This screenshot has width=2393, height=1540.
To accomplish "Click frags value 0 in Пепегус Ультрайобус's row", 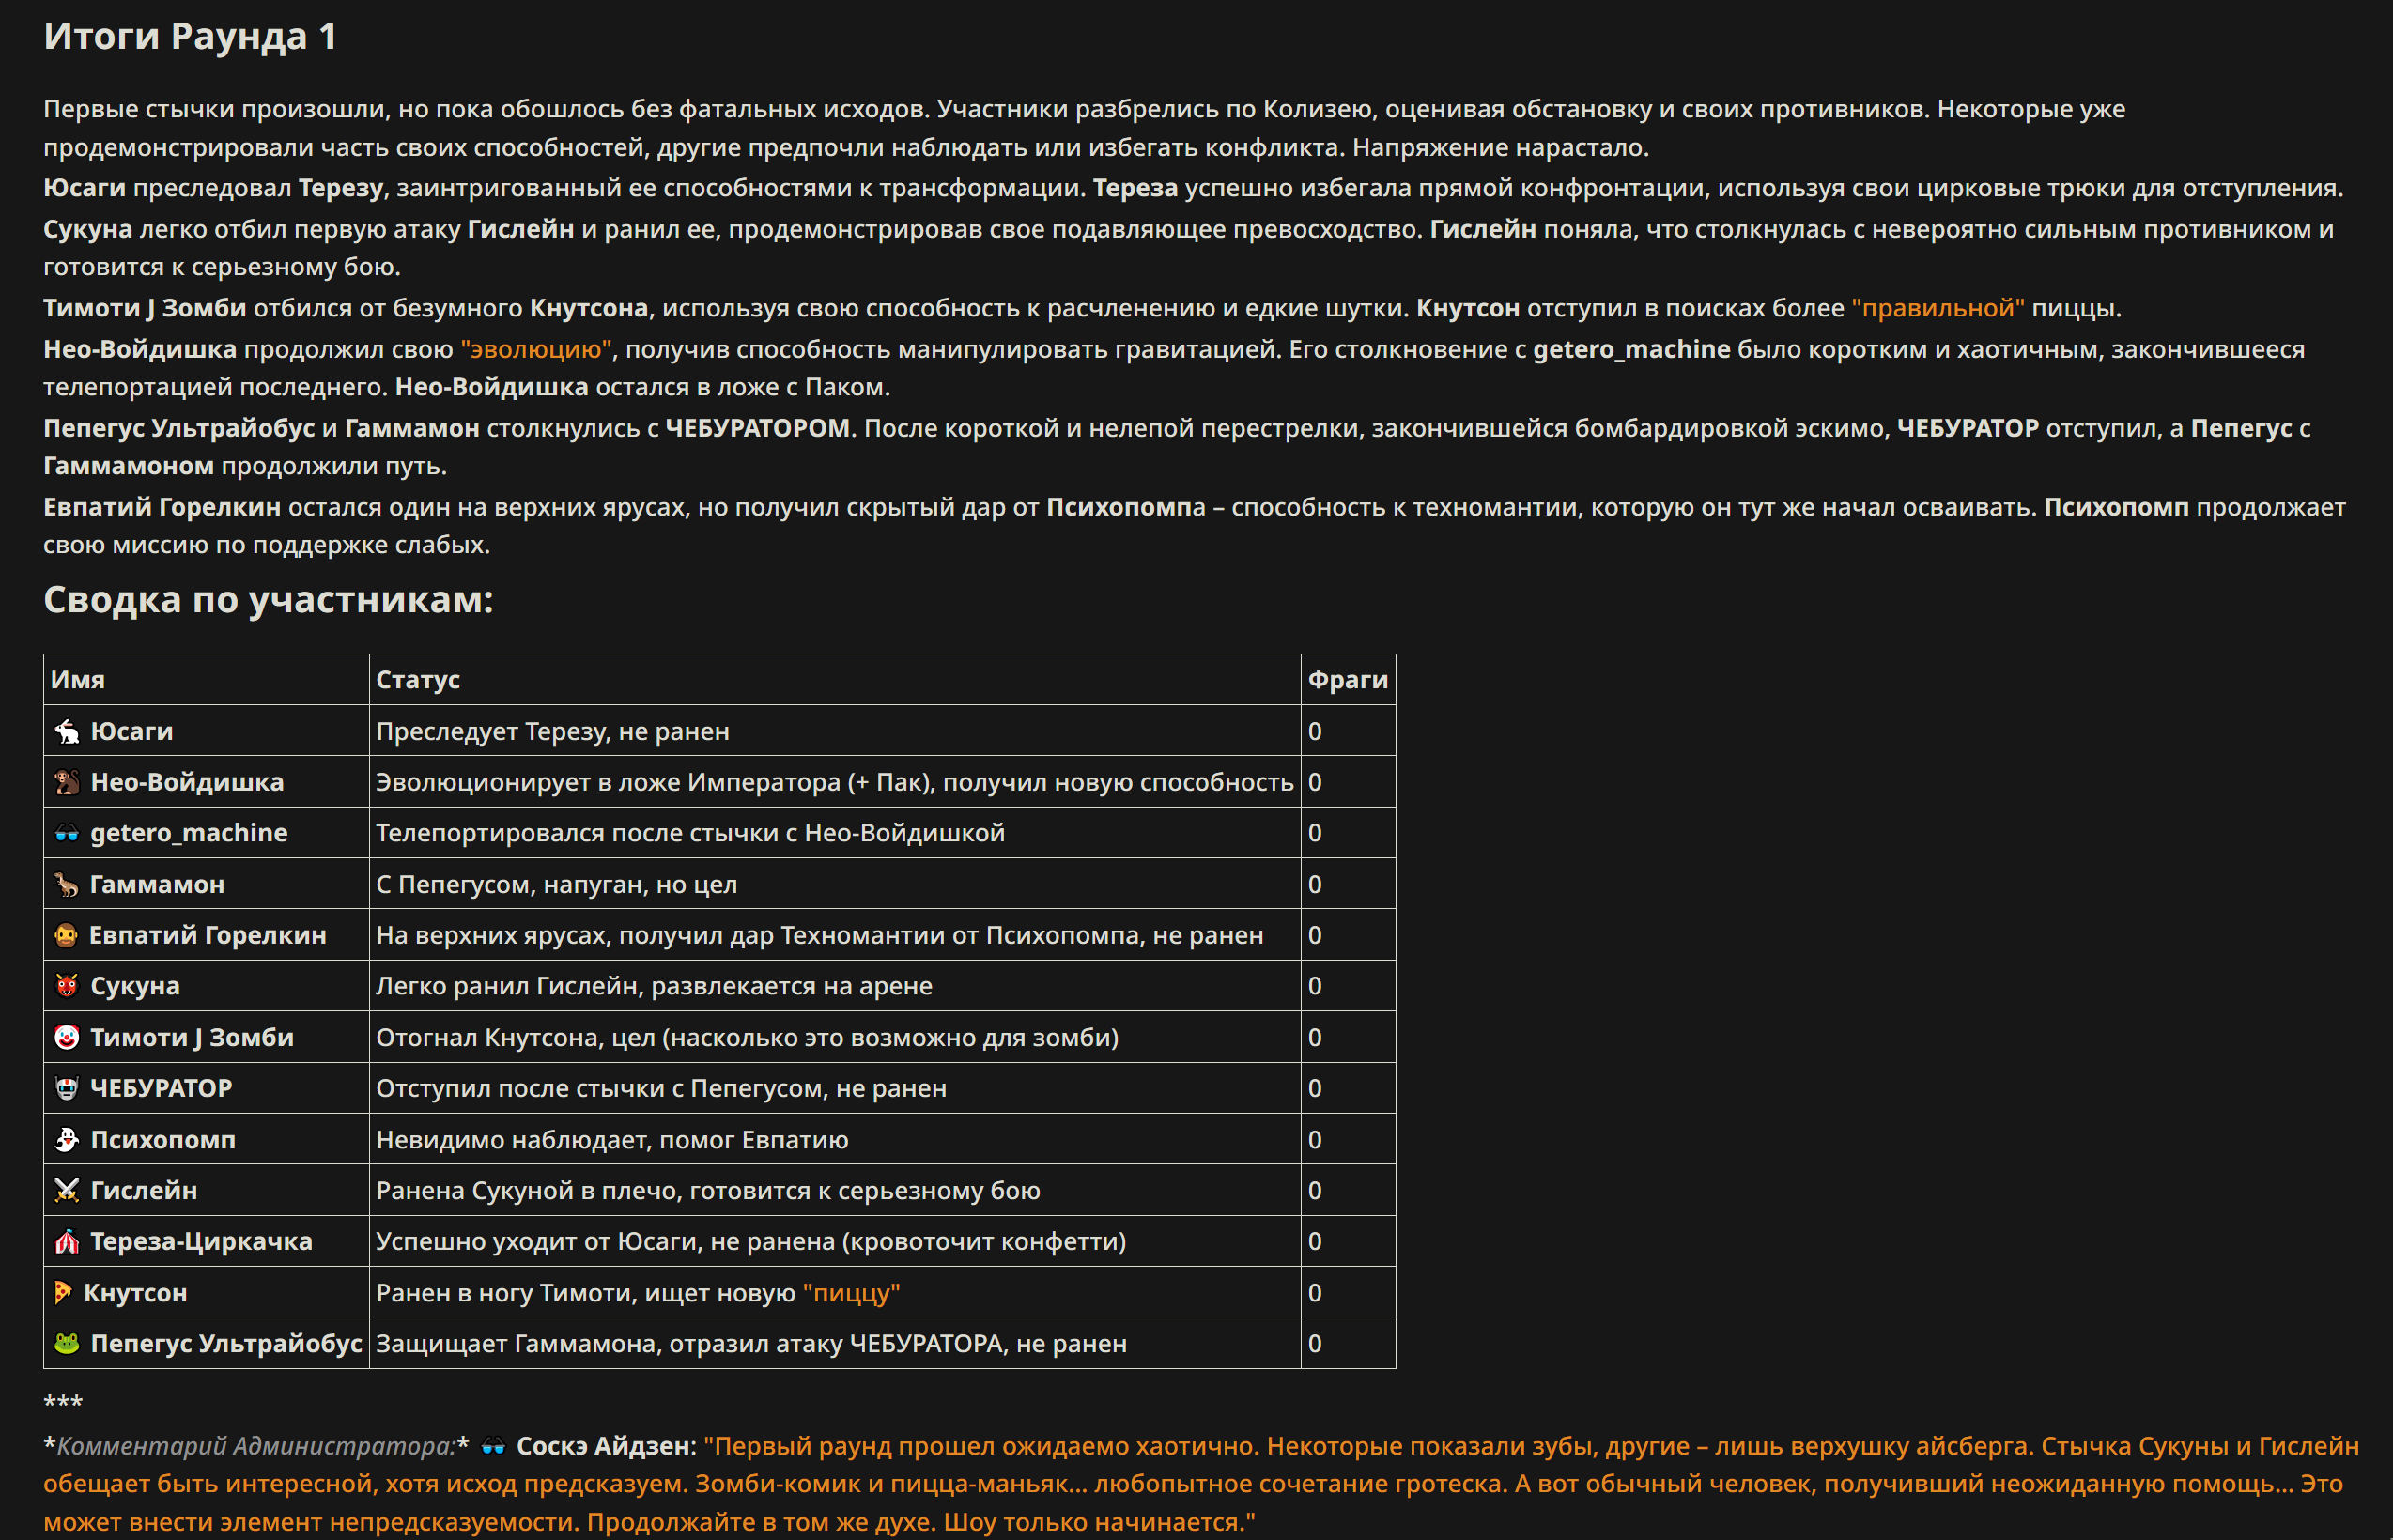I will click(x=1315, y=1344).
